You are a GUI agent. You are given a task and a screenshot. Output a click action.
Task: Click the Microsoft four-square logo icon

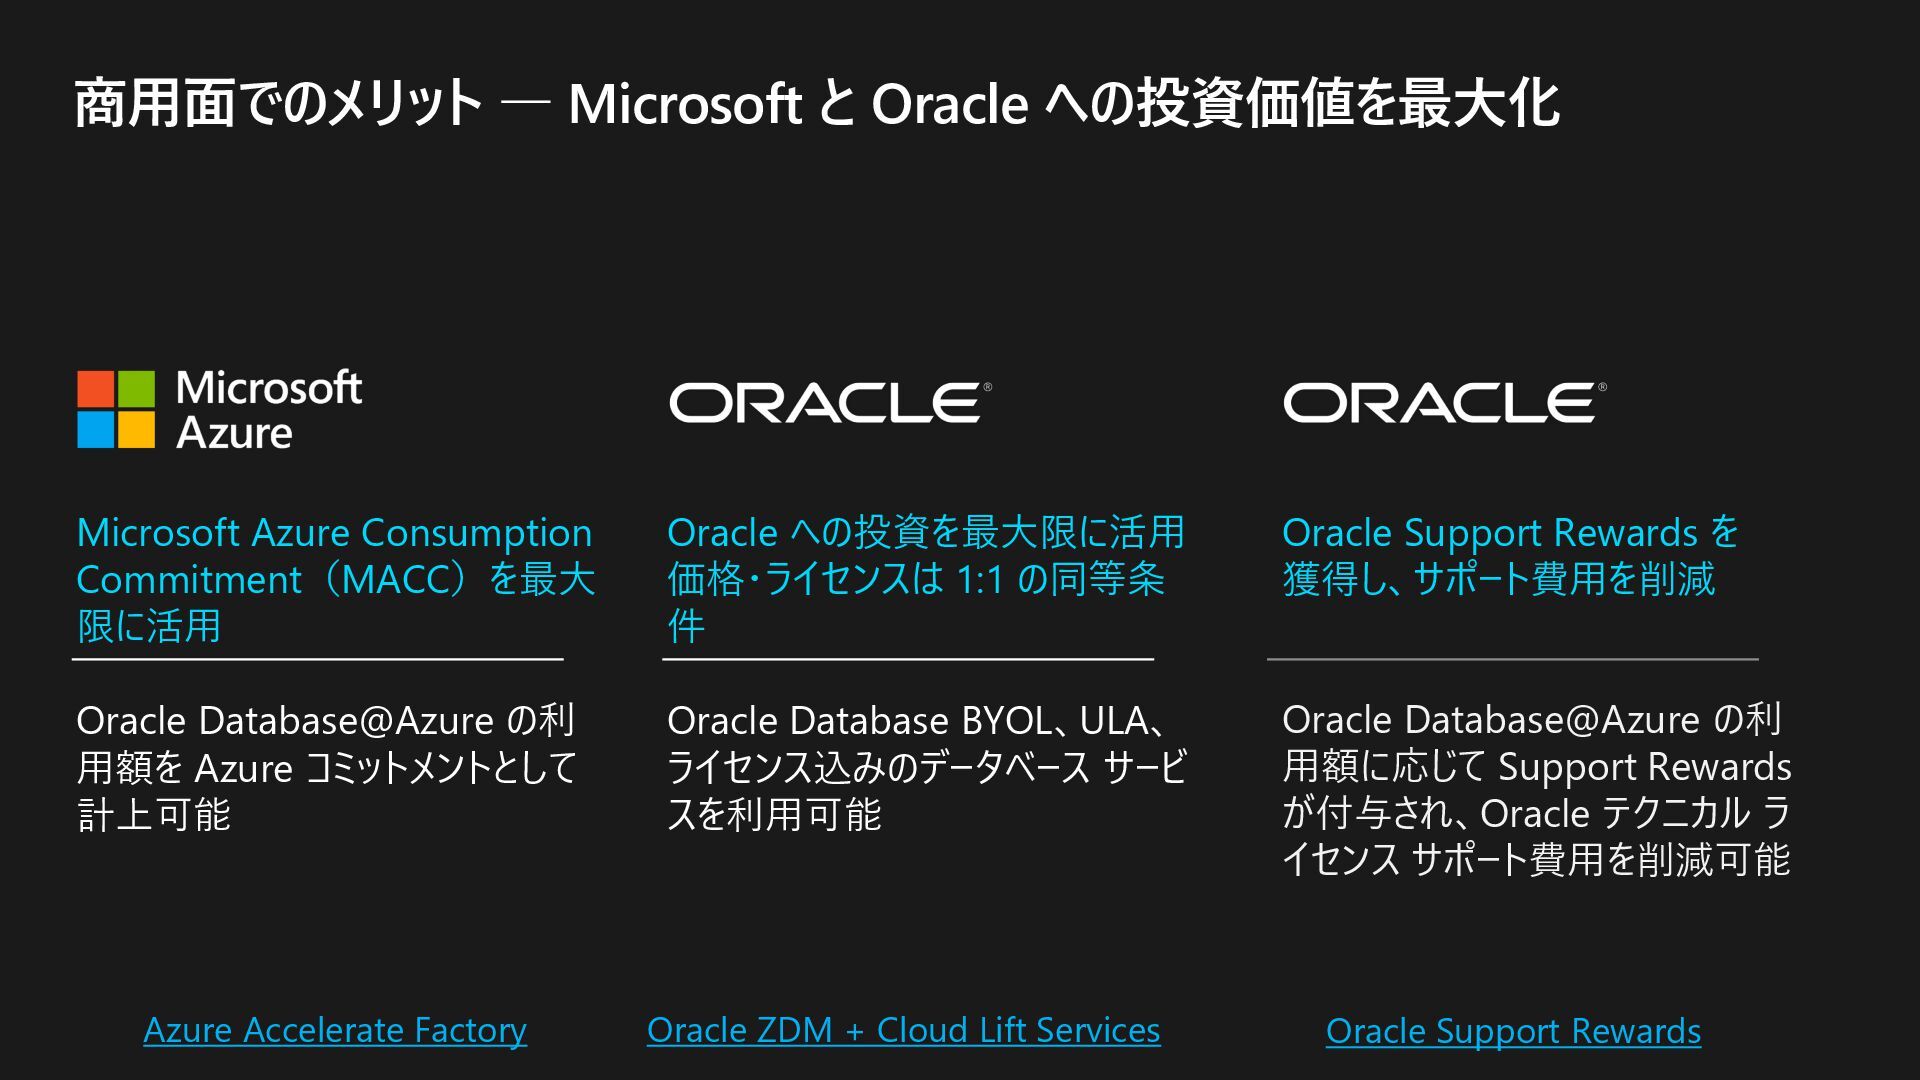[116, 409]
